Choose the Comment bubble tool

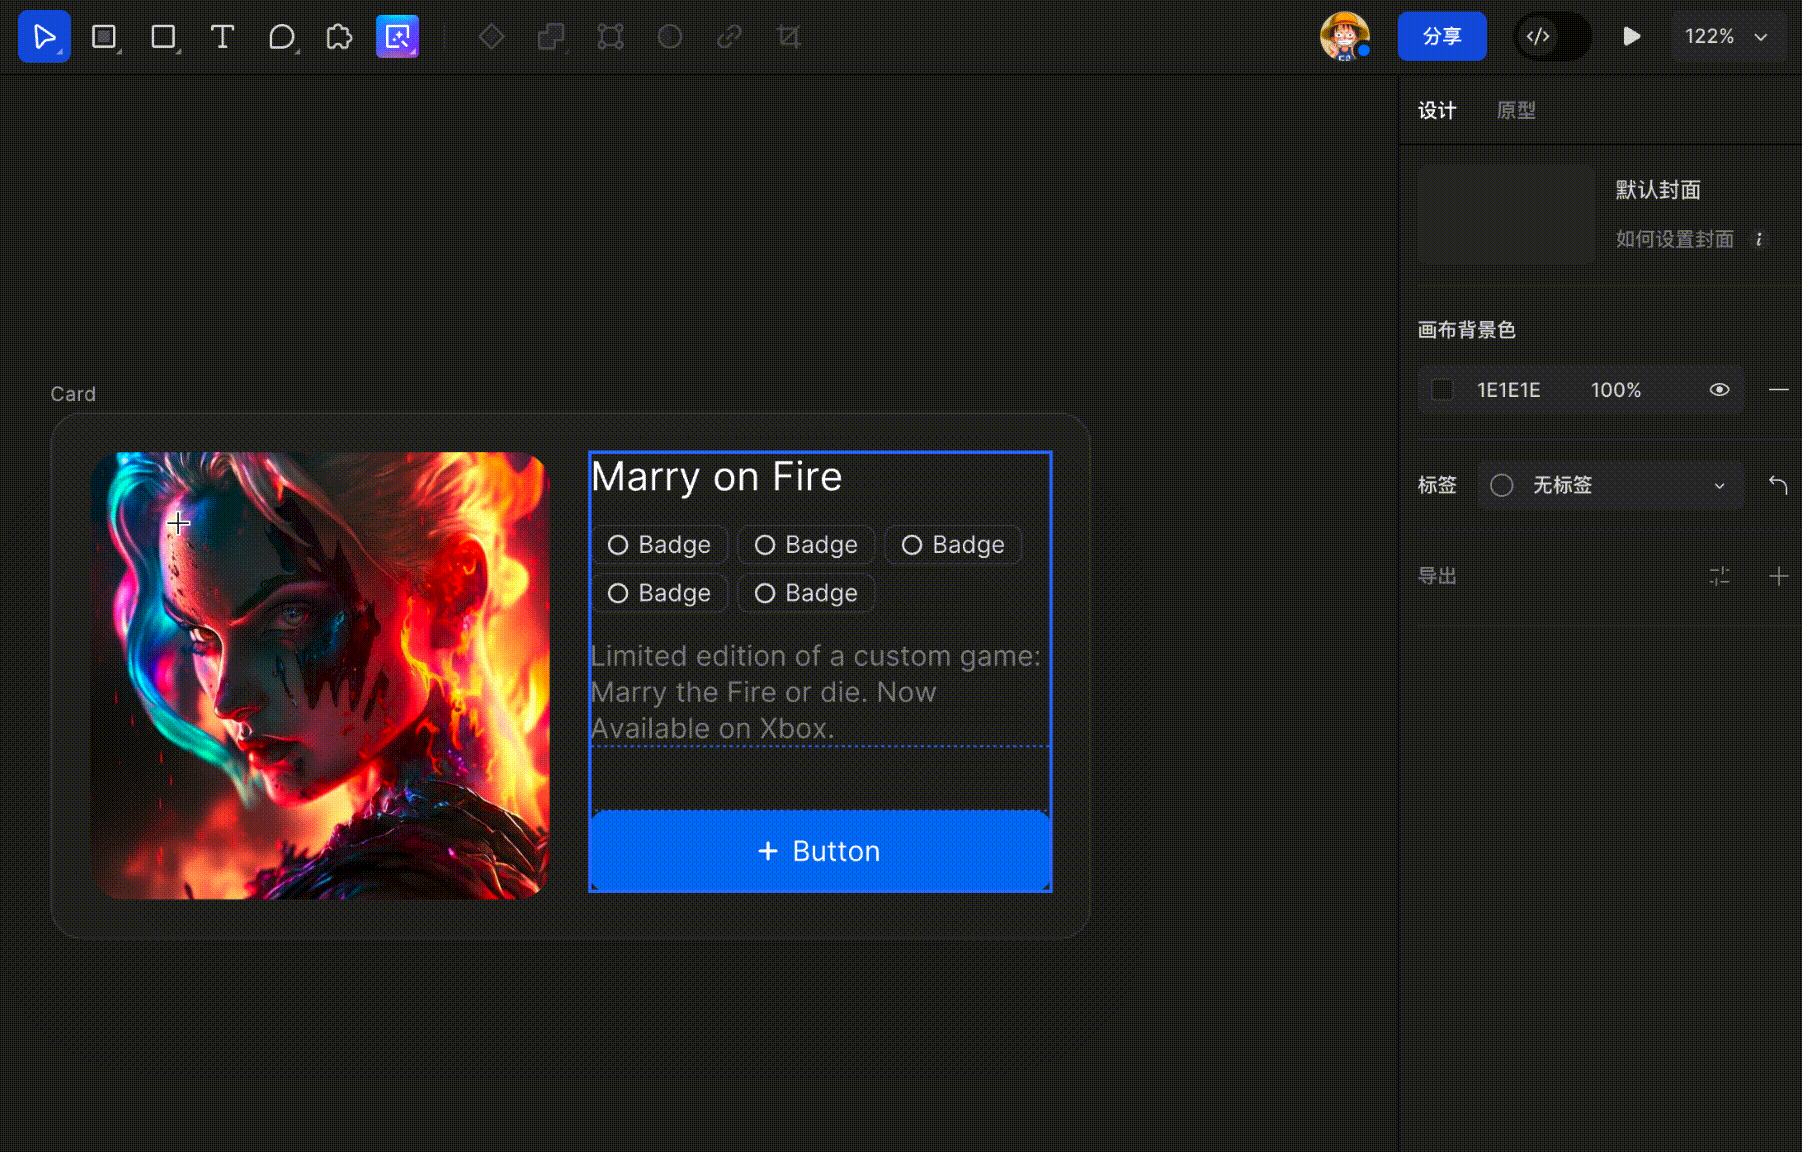[282, 37]
